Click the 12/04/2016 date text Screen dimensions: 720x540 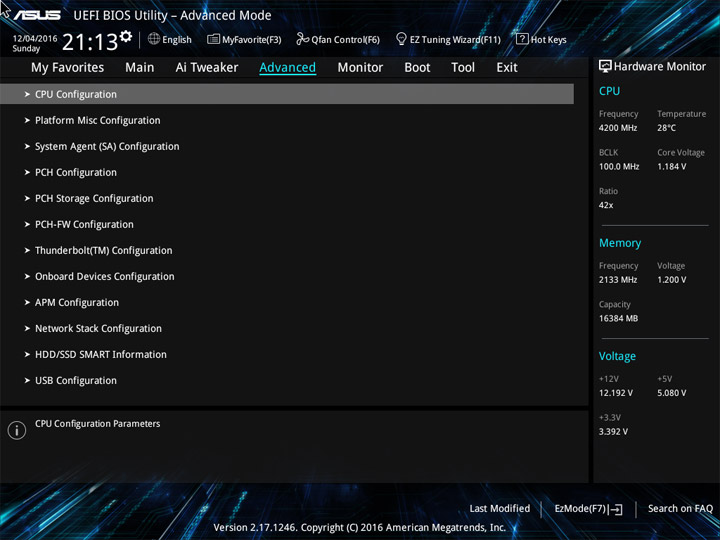(35, 39)
